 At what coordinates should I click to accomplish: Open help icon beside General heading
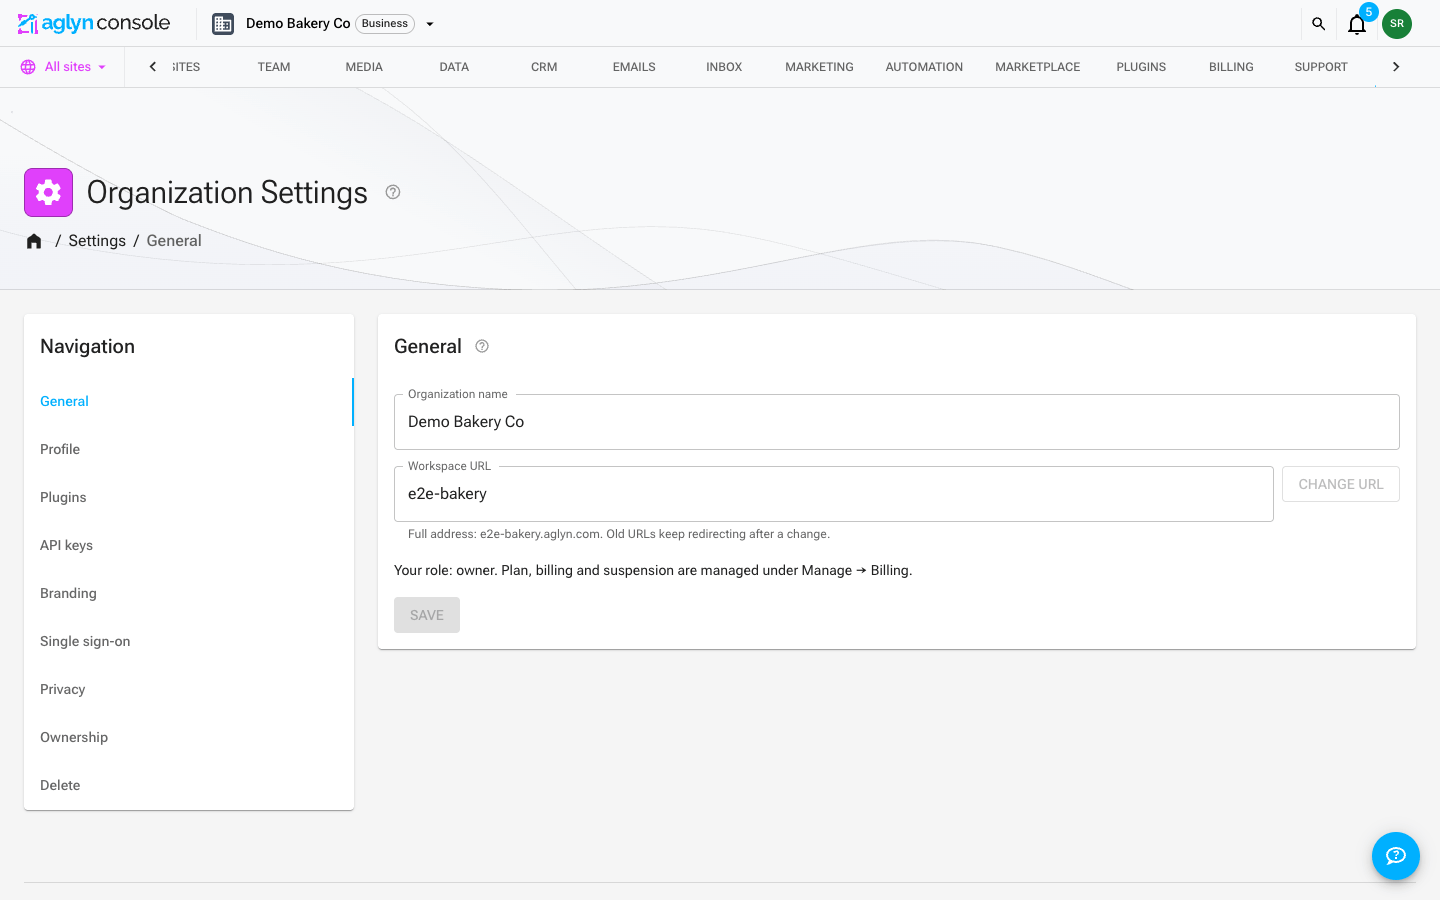coord(482,346)
